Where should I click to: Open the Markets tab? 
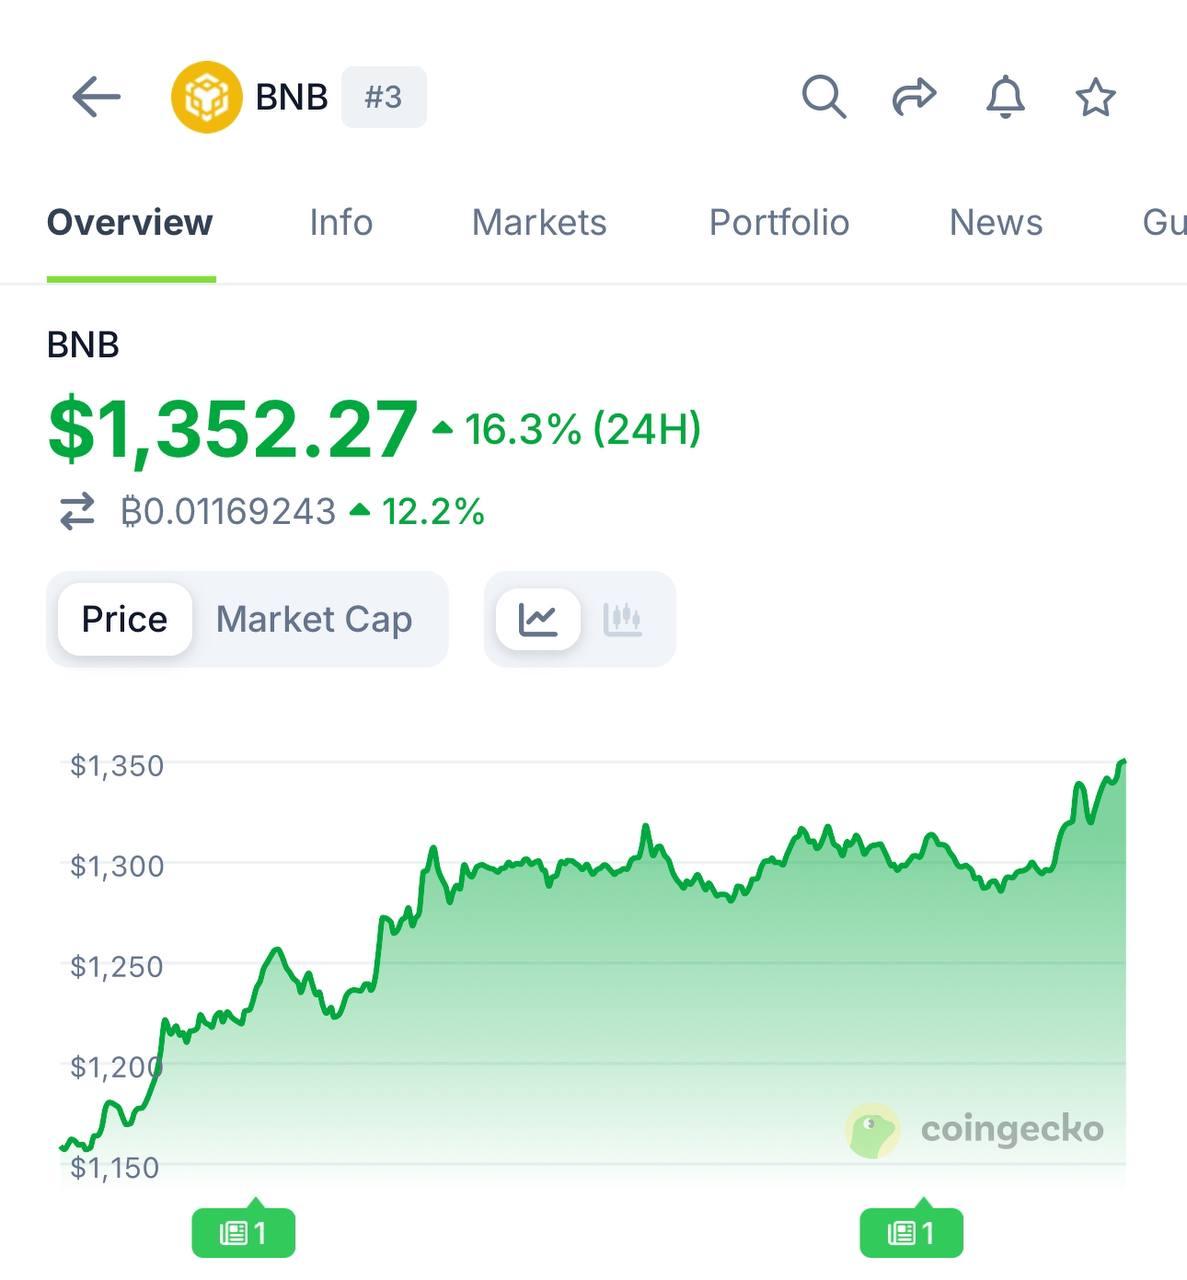pyautogui.click(x=539, y=222)
